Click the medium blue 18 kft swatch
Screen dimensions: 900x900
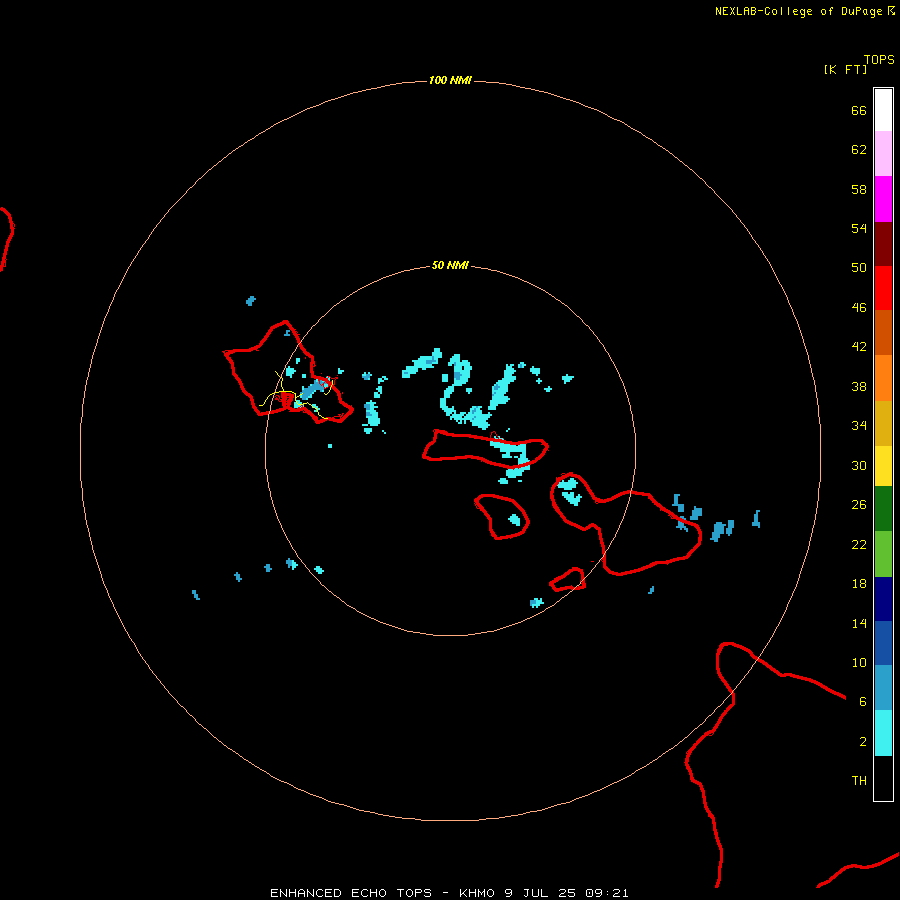point(883,643)
